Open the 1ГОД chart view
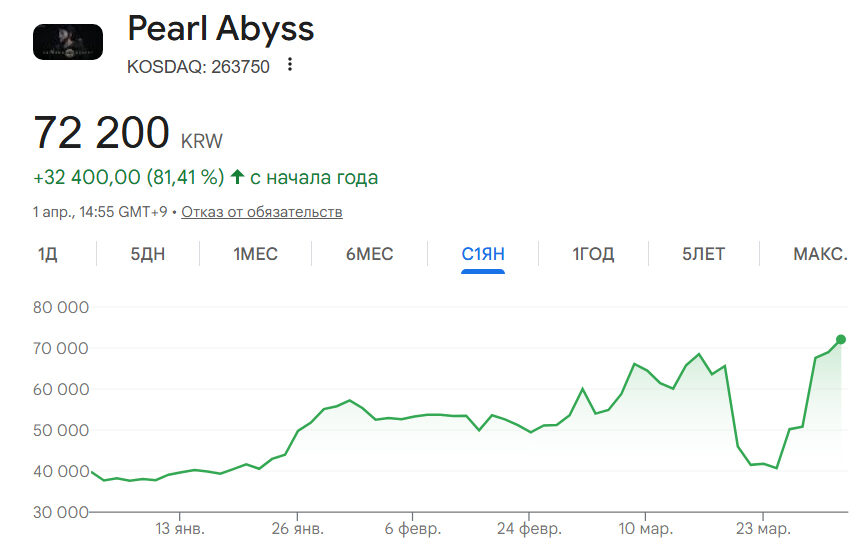The height and width of the screenshot is (548, 861). 593,254
